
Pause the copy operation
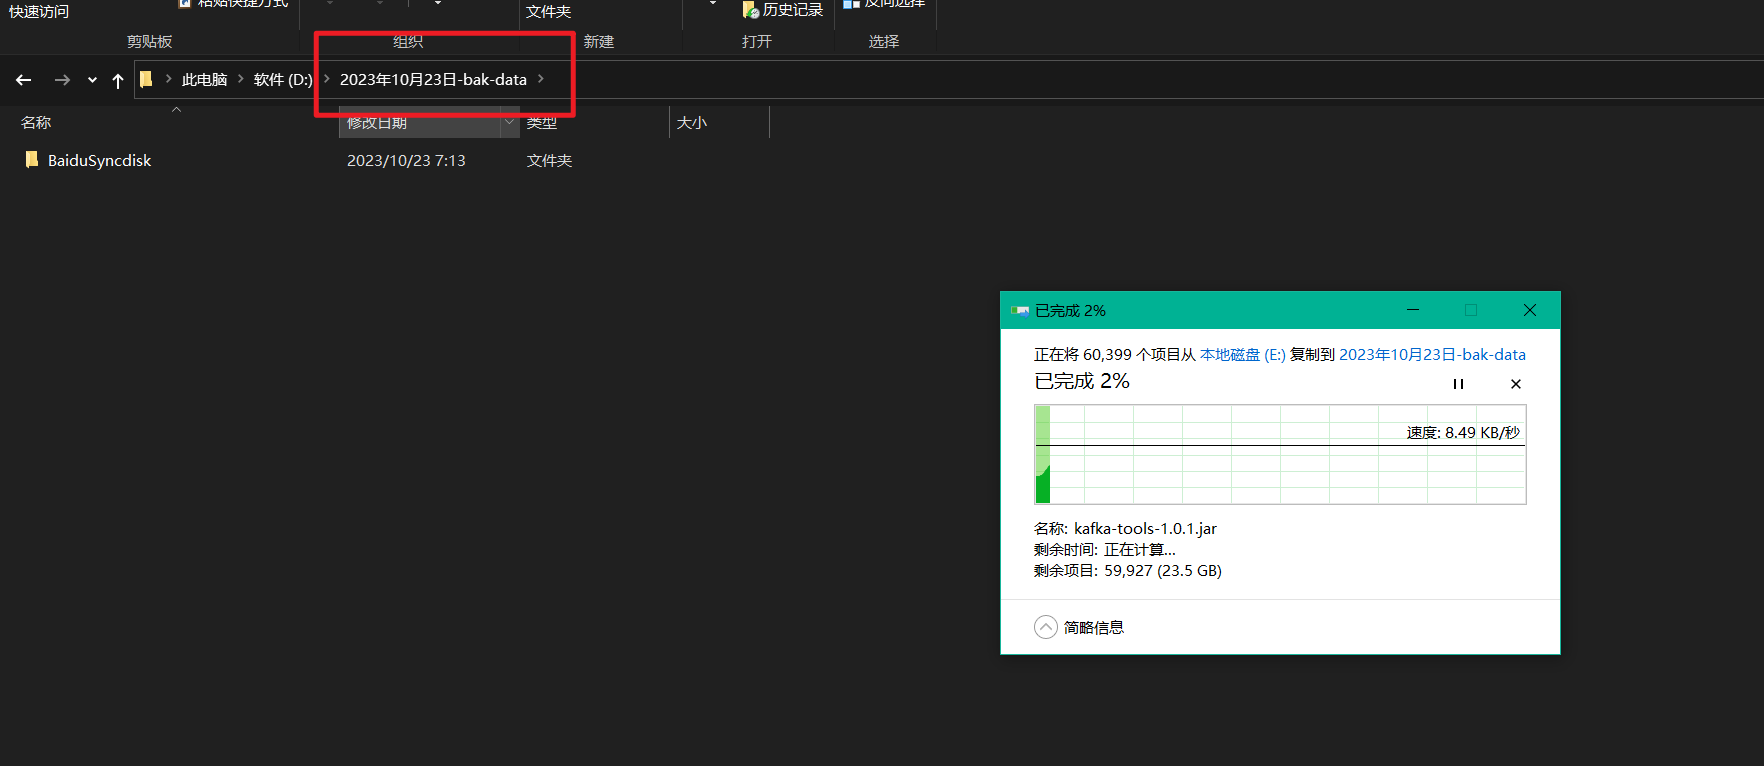1458,384
